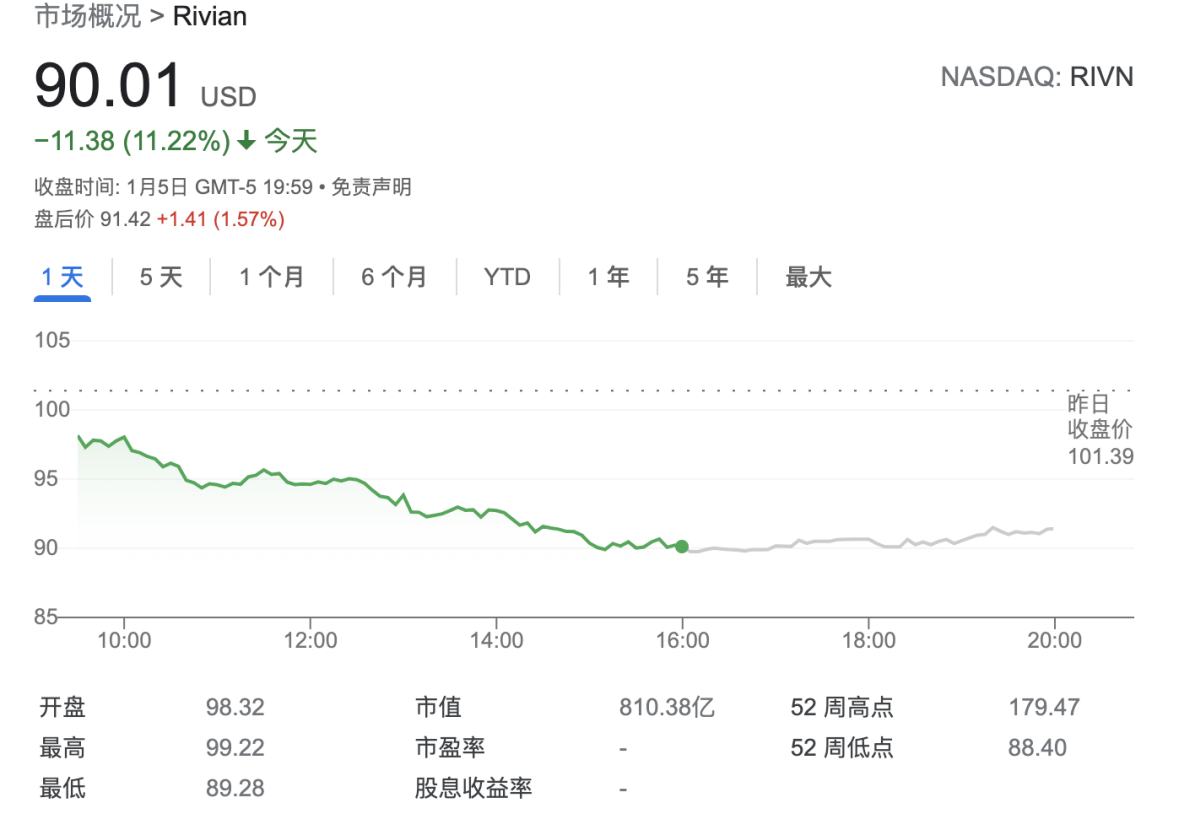The height and width of the screenshot is (830, 1195).
Task: Click the 市值 810.38亿 value
Action: 666,708
